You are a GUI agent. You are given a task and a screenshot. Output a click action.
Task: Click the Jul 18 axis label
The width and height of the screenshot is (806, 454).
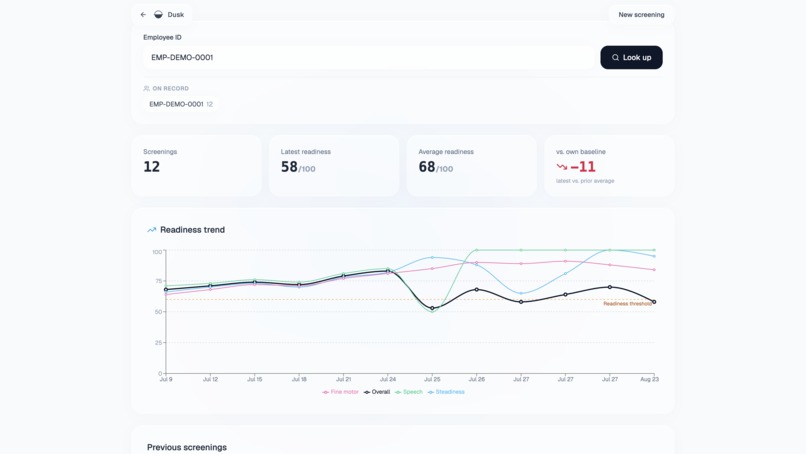[299, 379]
